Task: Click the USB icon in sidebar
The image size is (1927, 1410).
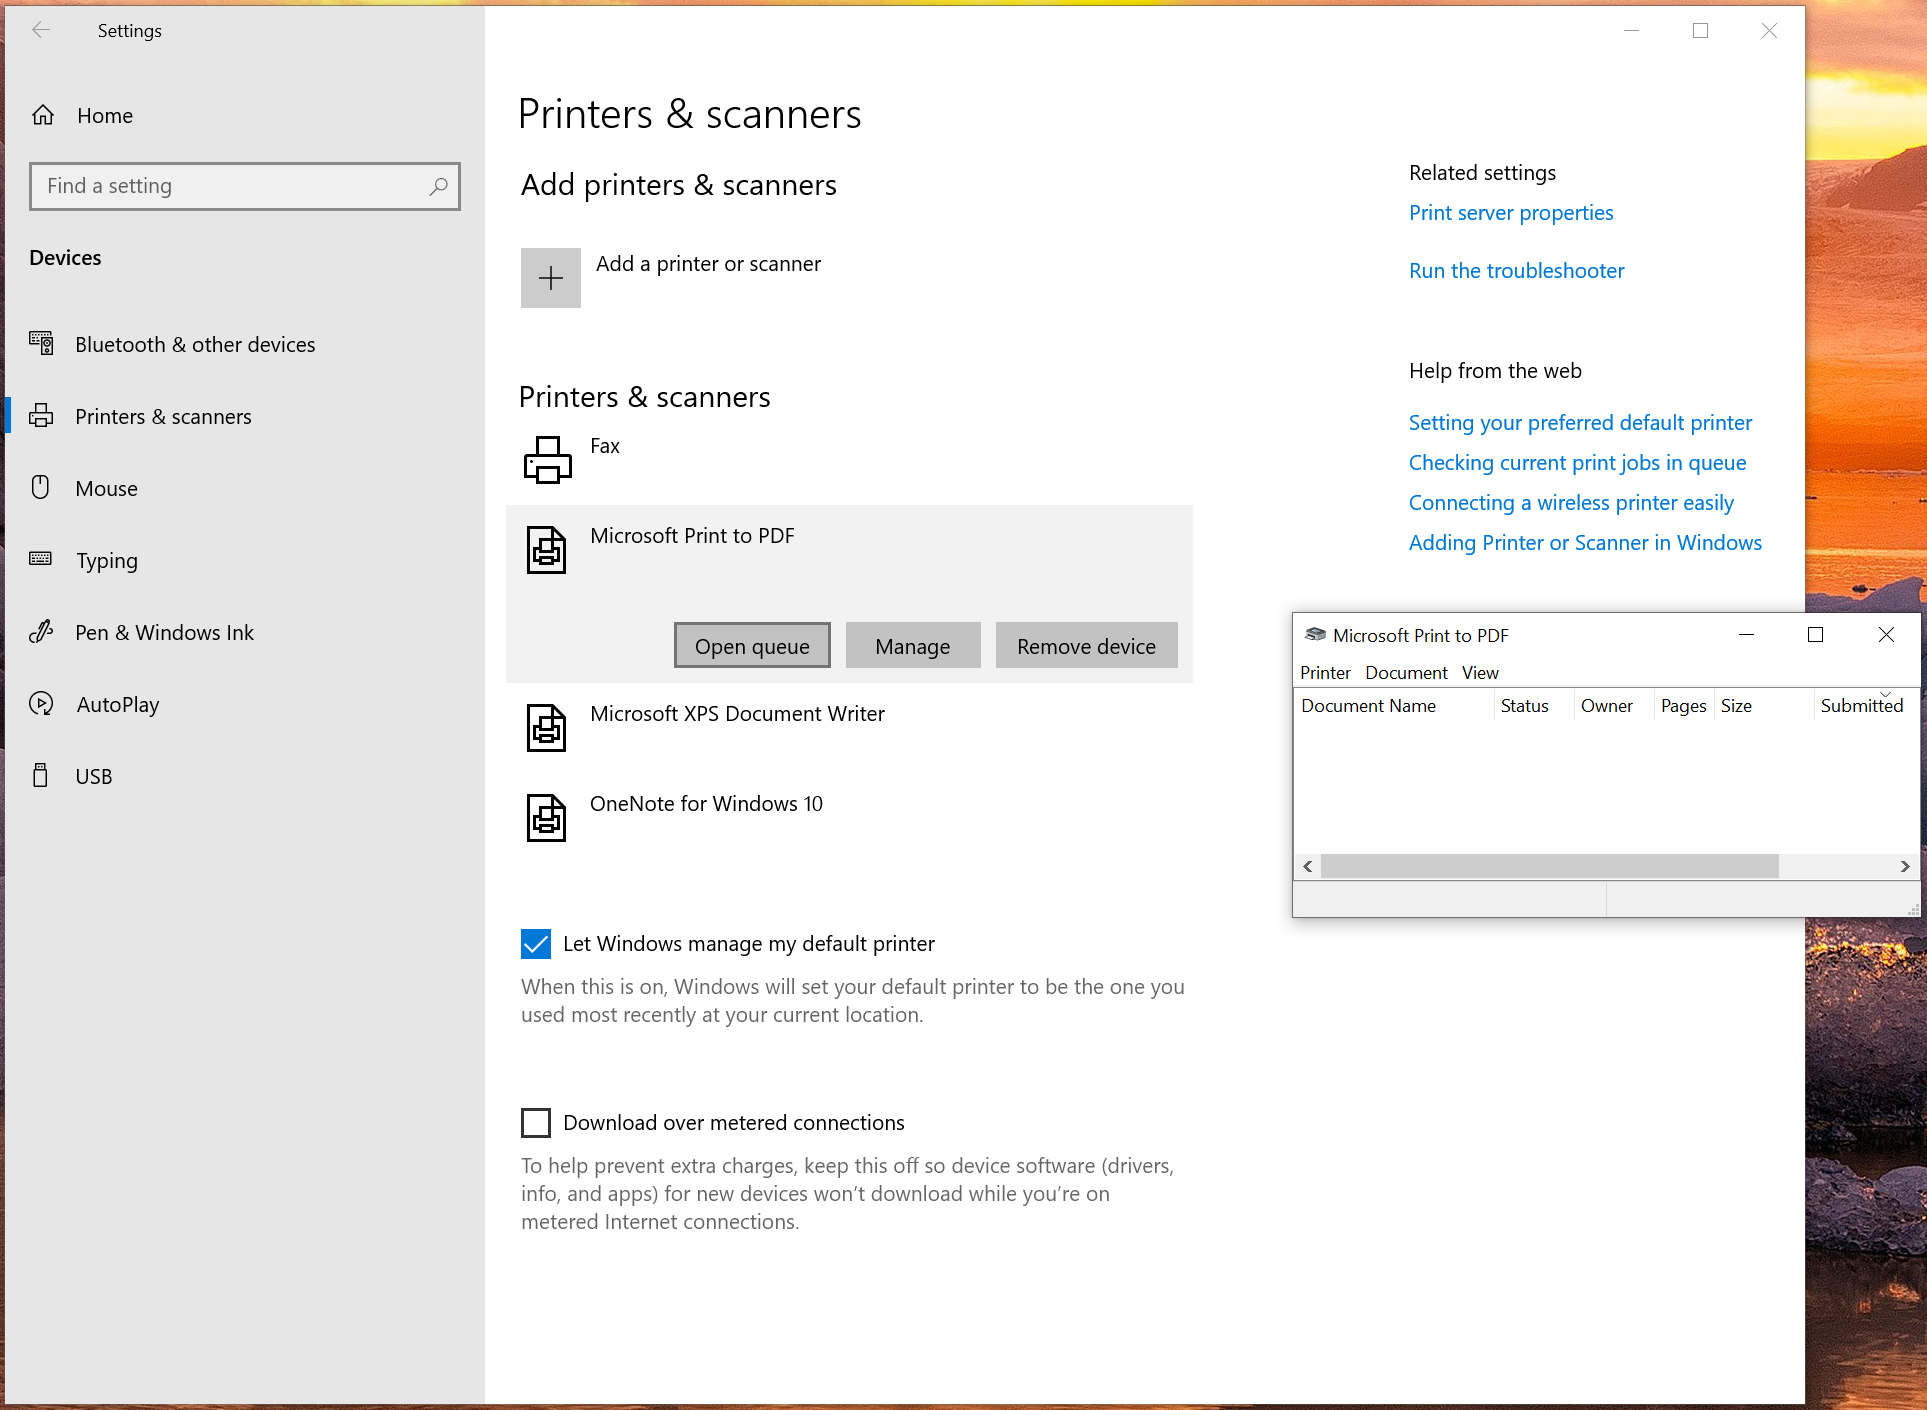Action: (x=41, y=776)
